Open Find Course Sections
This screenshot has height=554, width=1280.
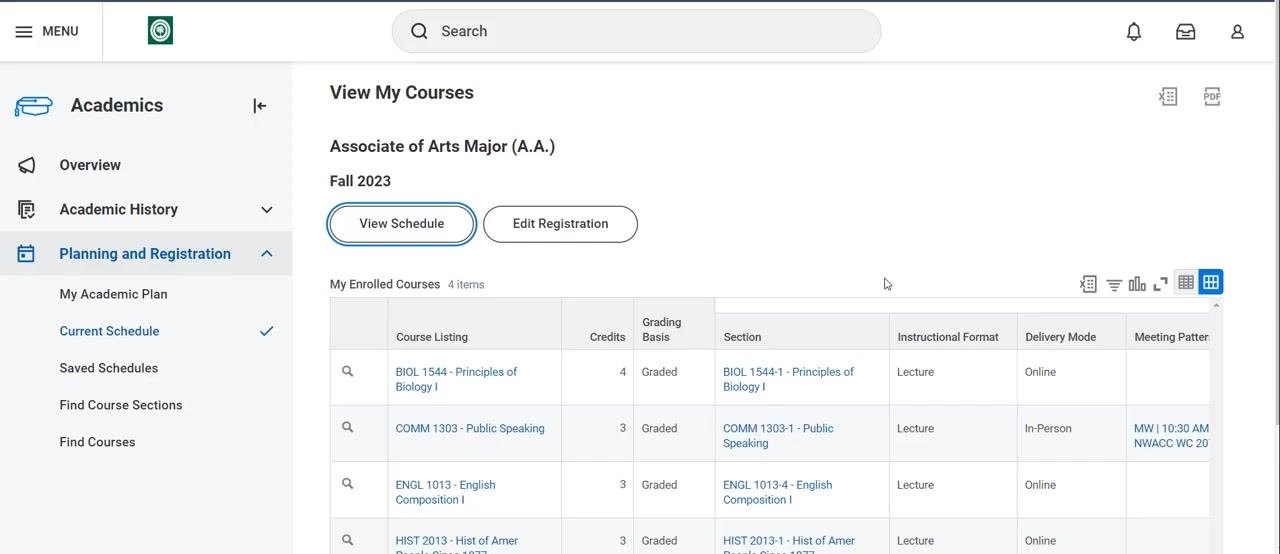click(121, 405)
